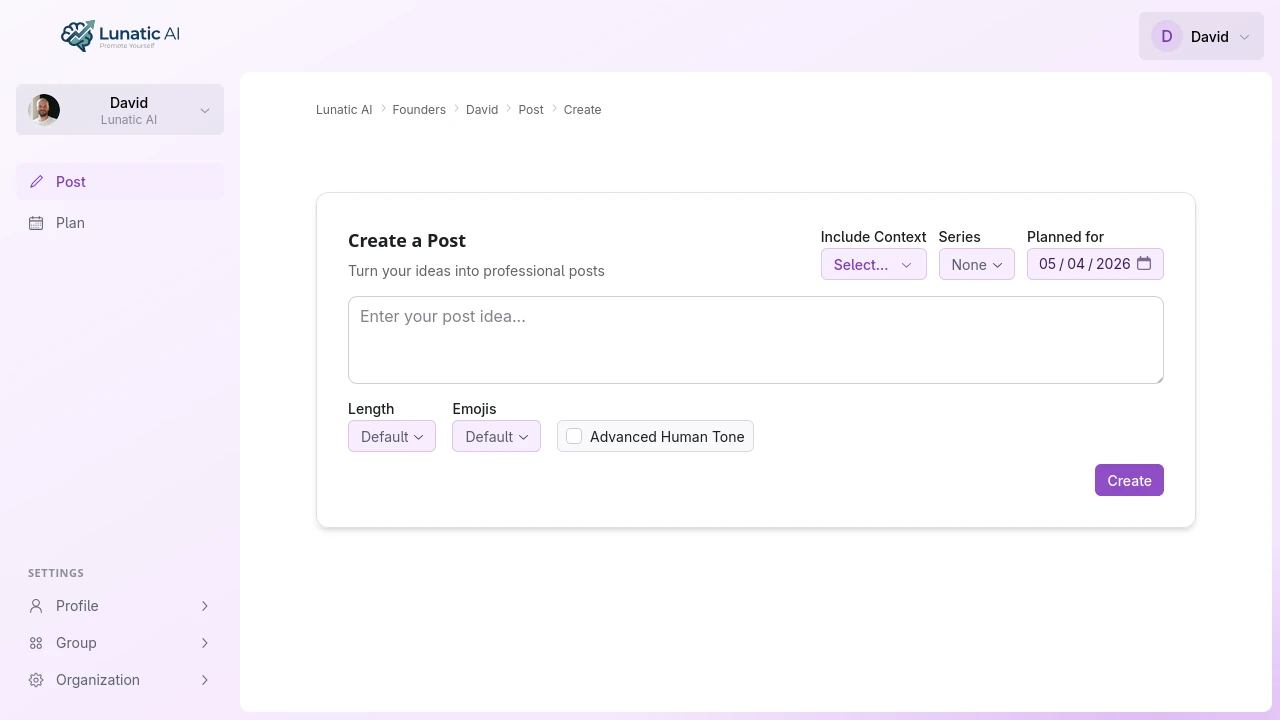Open Group settings label

pyautogui.click(x=76, y=643)
